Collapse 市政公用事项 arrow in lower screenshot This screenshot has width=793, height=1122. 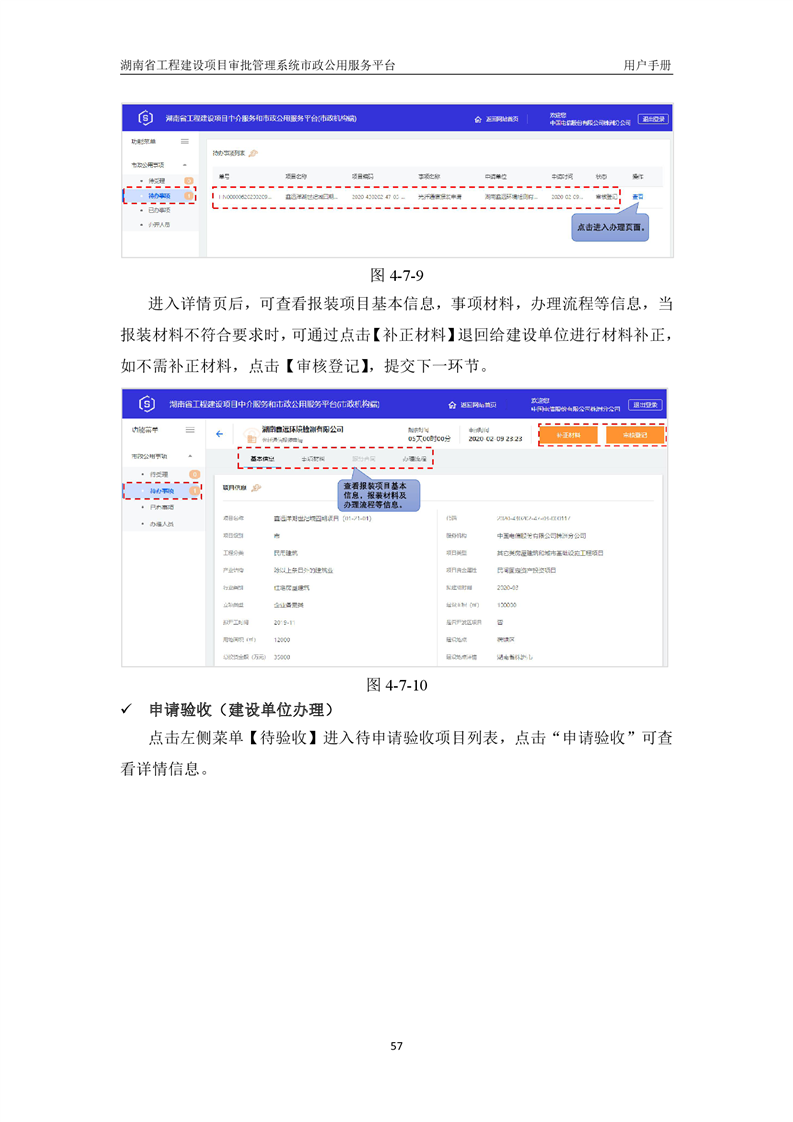pyautogui.click(x=190, y=456)
